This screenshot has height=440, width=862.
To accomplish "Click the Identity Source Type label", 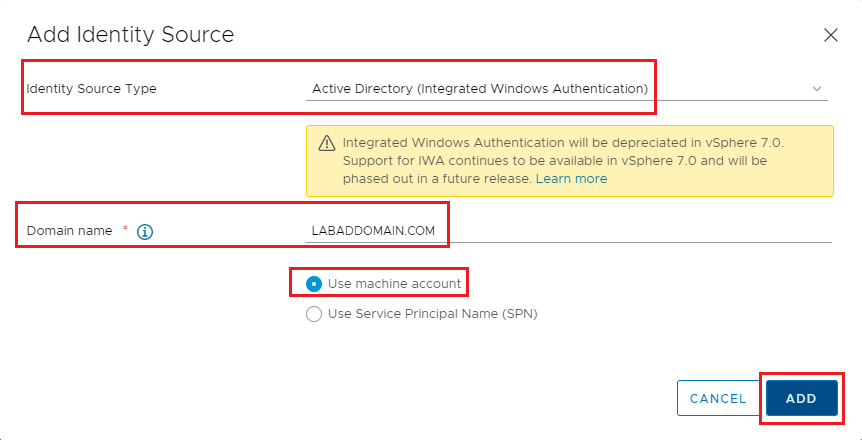I will 91,89.
